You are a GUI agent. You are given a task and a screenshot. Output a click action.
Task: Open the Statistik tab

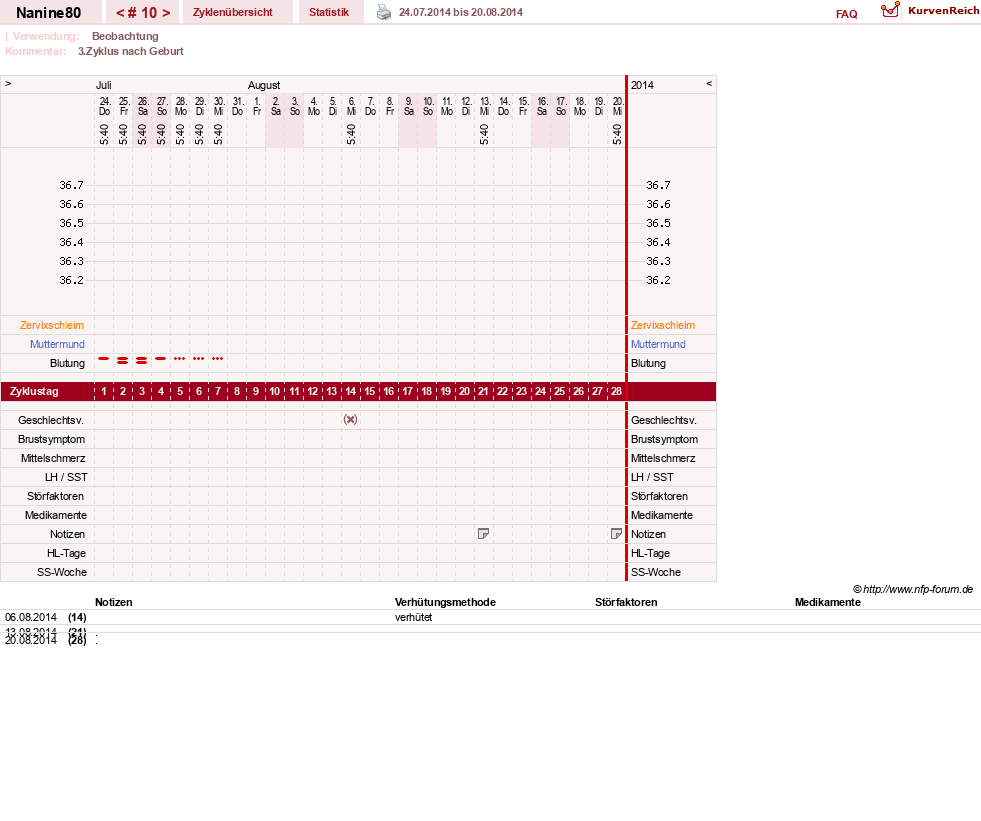coord(328,12)
